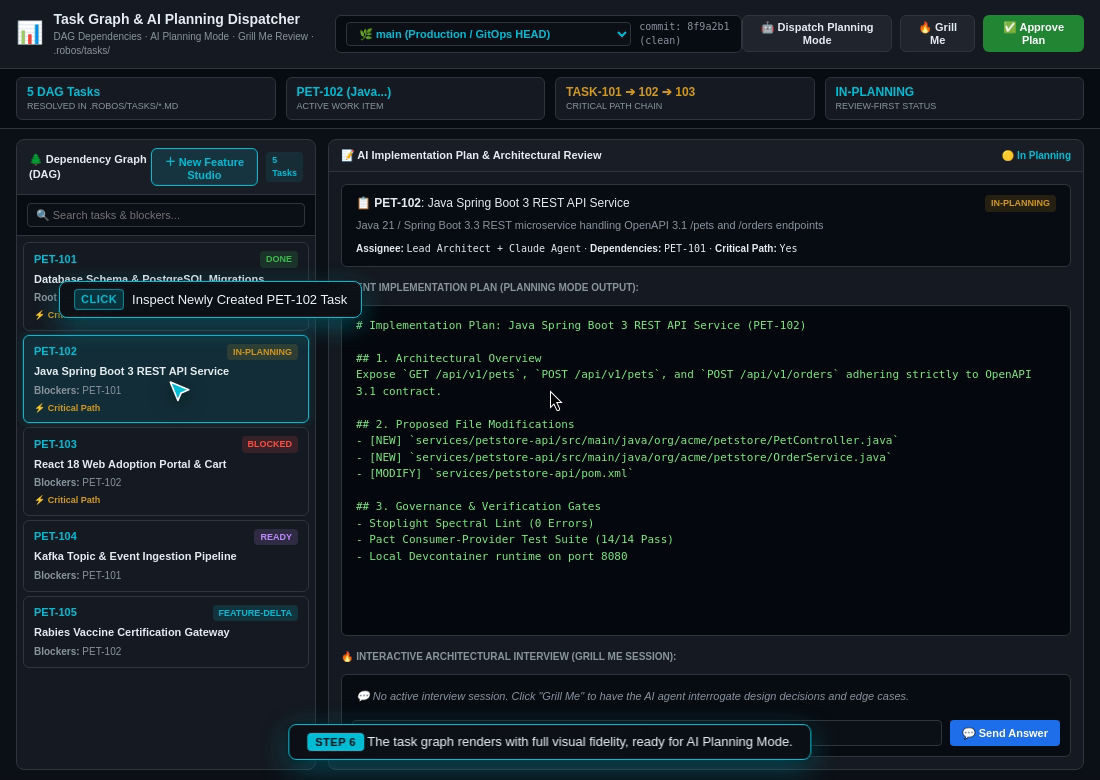The height and width of the screenshot is (780, 1100).
Task: Click the Stoplight Spectral Lint gate line
Action: point(475,523)
